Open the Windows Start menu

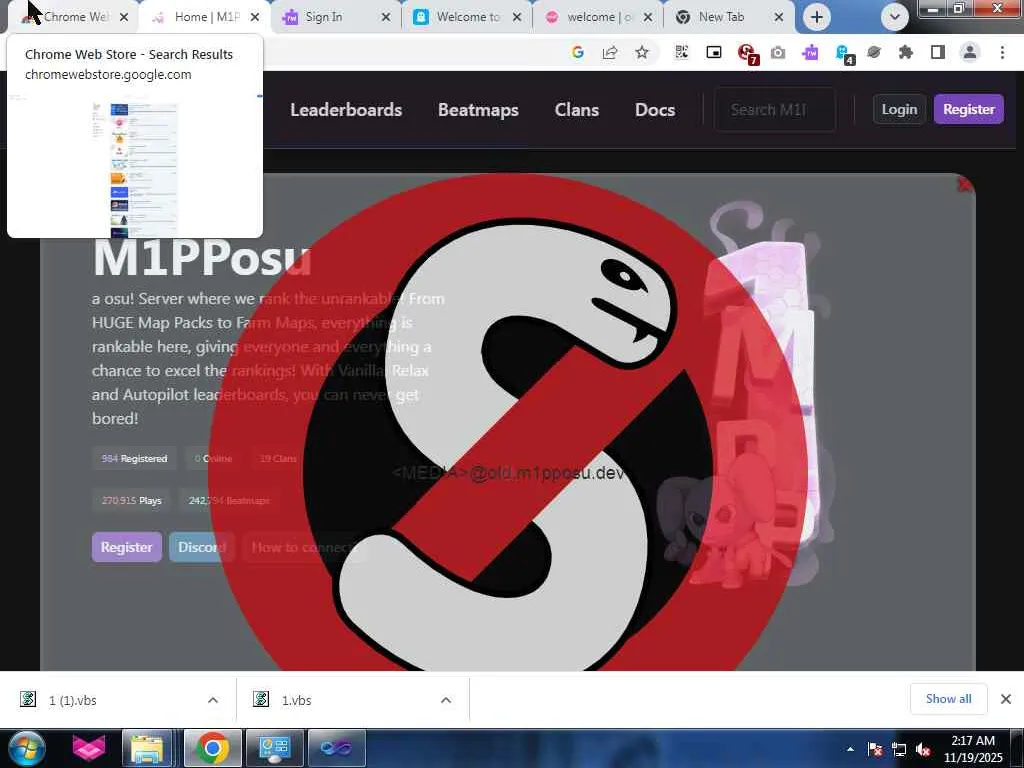pos(27,748)
